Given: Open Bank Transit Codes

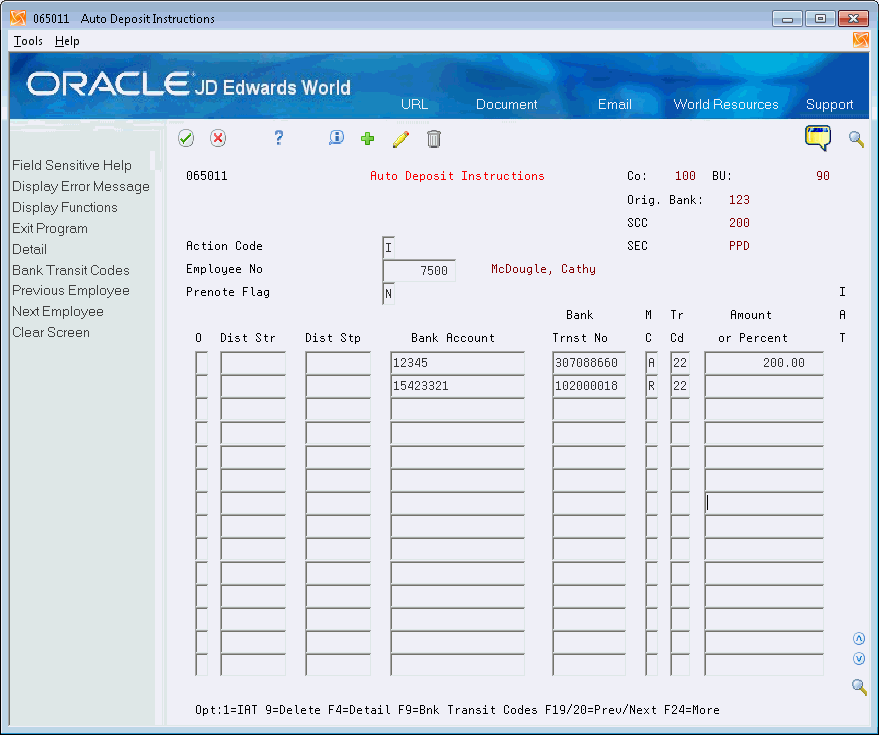Looking at the screenshot, I should 71,270.
